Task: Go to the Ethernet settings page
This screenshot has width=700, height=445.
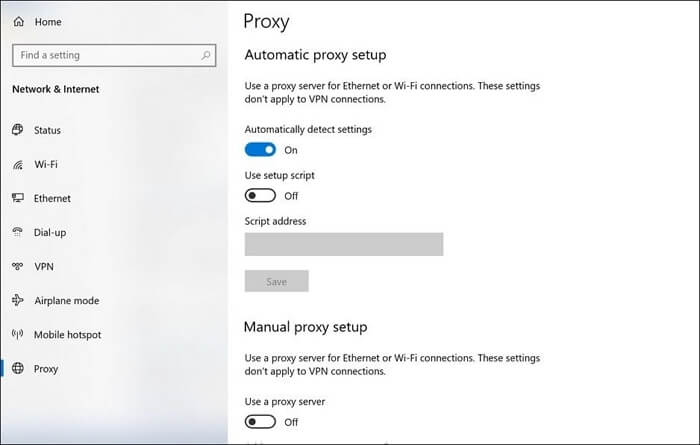Action: pos(52,198)
